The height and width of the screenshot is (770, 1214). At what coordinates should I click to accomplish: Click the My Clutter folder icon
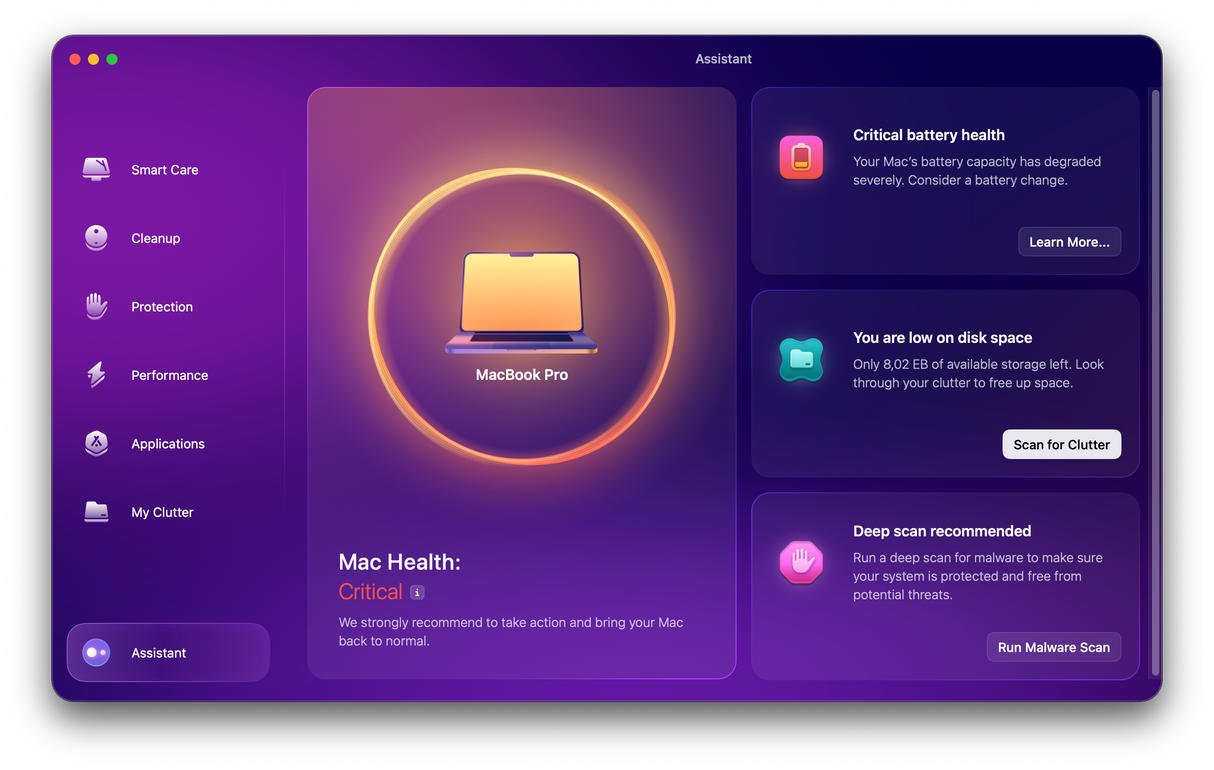pyautogui.click(x=96, y=512)
